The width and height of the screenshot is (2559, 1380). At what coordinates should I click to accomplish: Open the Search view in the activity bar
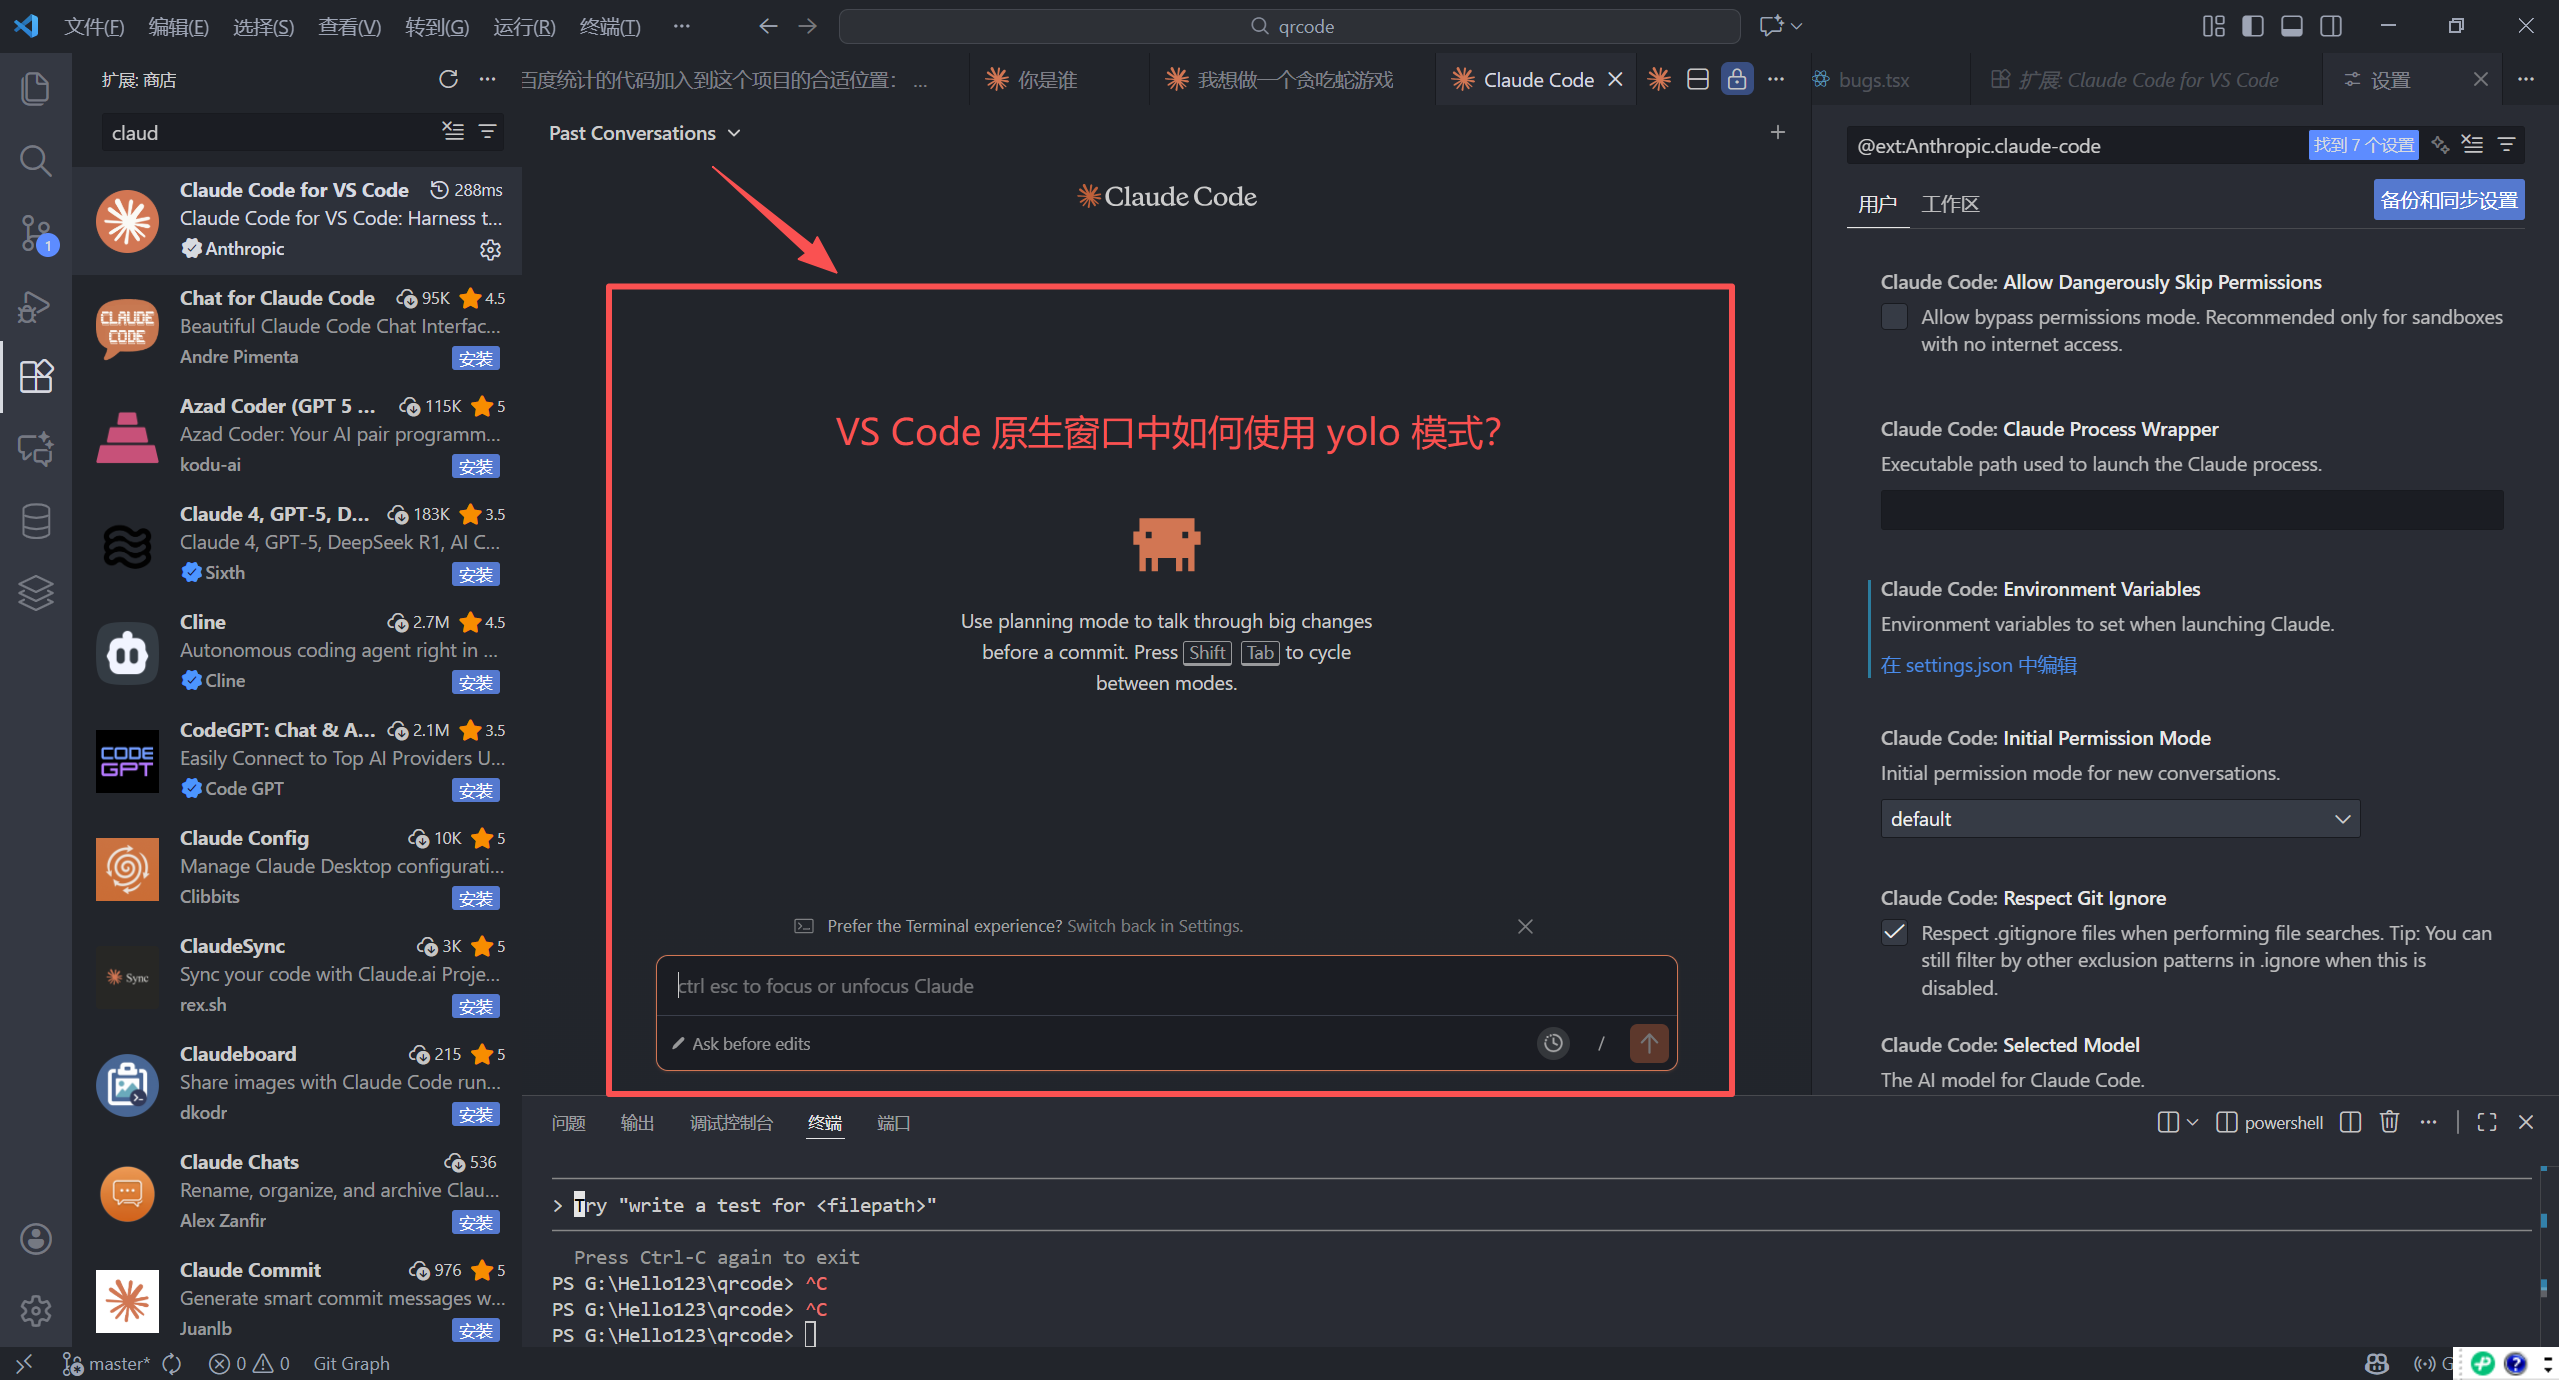point(35,160)
